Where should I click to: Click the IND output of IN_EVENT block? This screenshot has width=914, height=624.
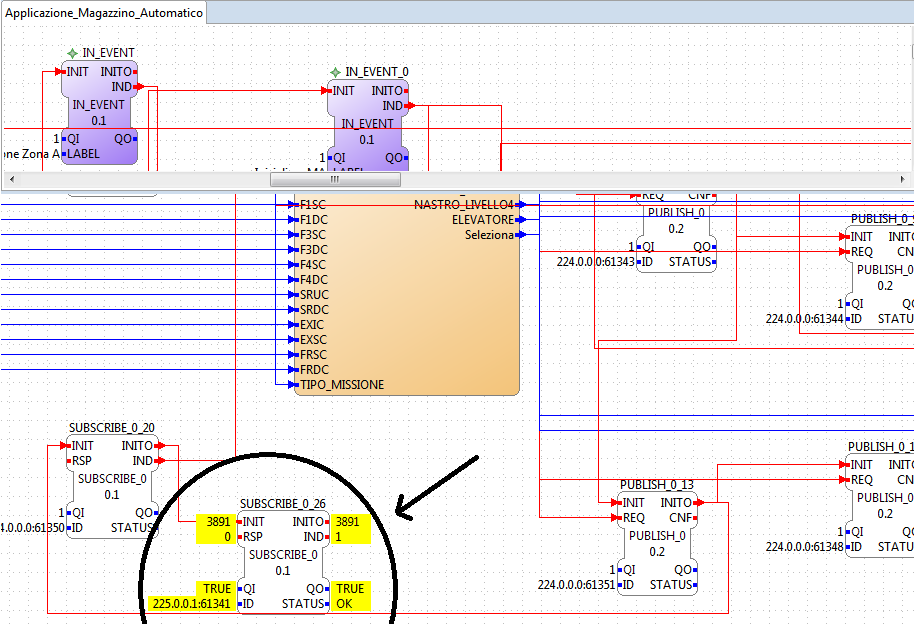122,87
